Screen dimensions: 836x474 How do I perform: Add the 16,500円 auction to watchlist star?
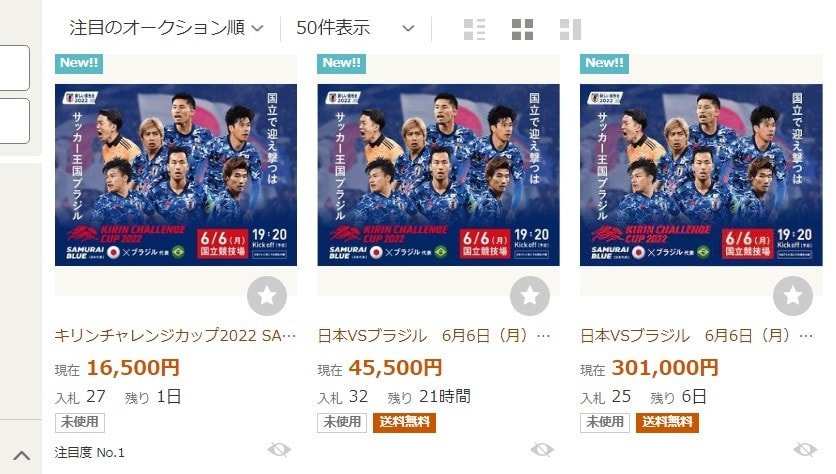coord(267,295)
